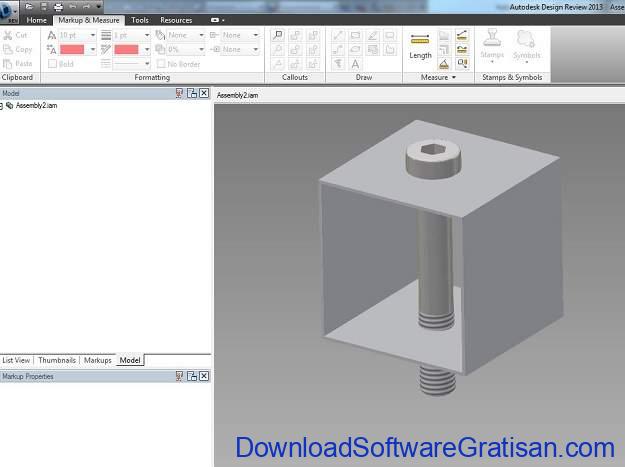Select the Area measure tool icon
625x467 pixels.
[444, 35]
